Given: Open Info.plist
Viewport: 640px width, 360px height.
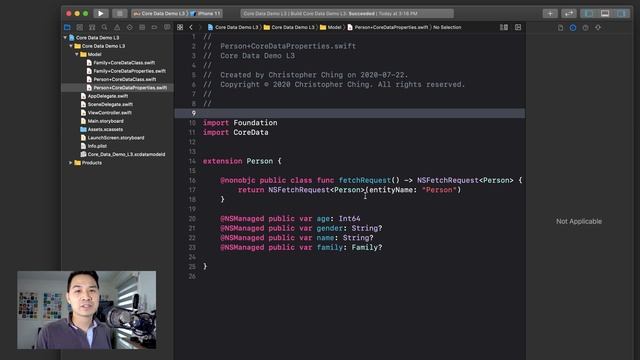Looking at the screenshot, I should click(94, 146).
